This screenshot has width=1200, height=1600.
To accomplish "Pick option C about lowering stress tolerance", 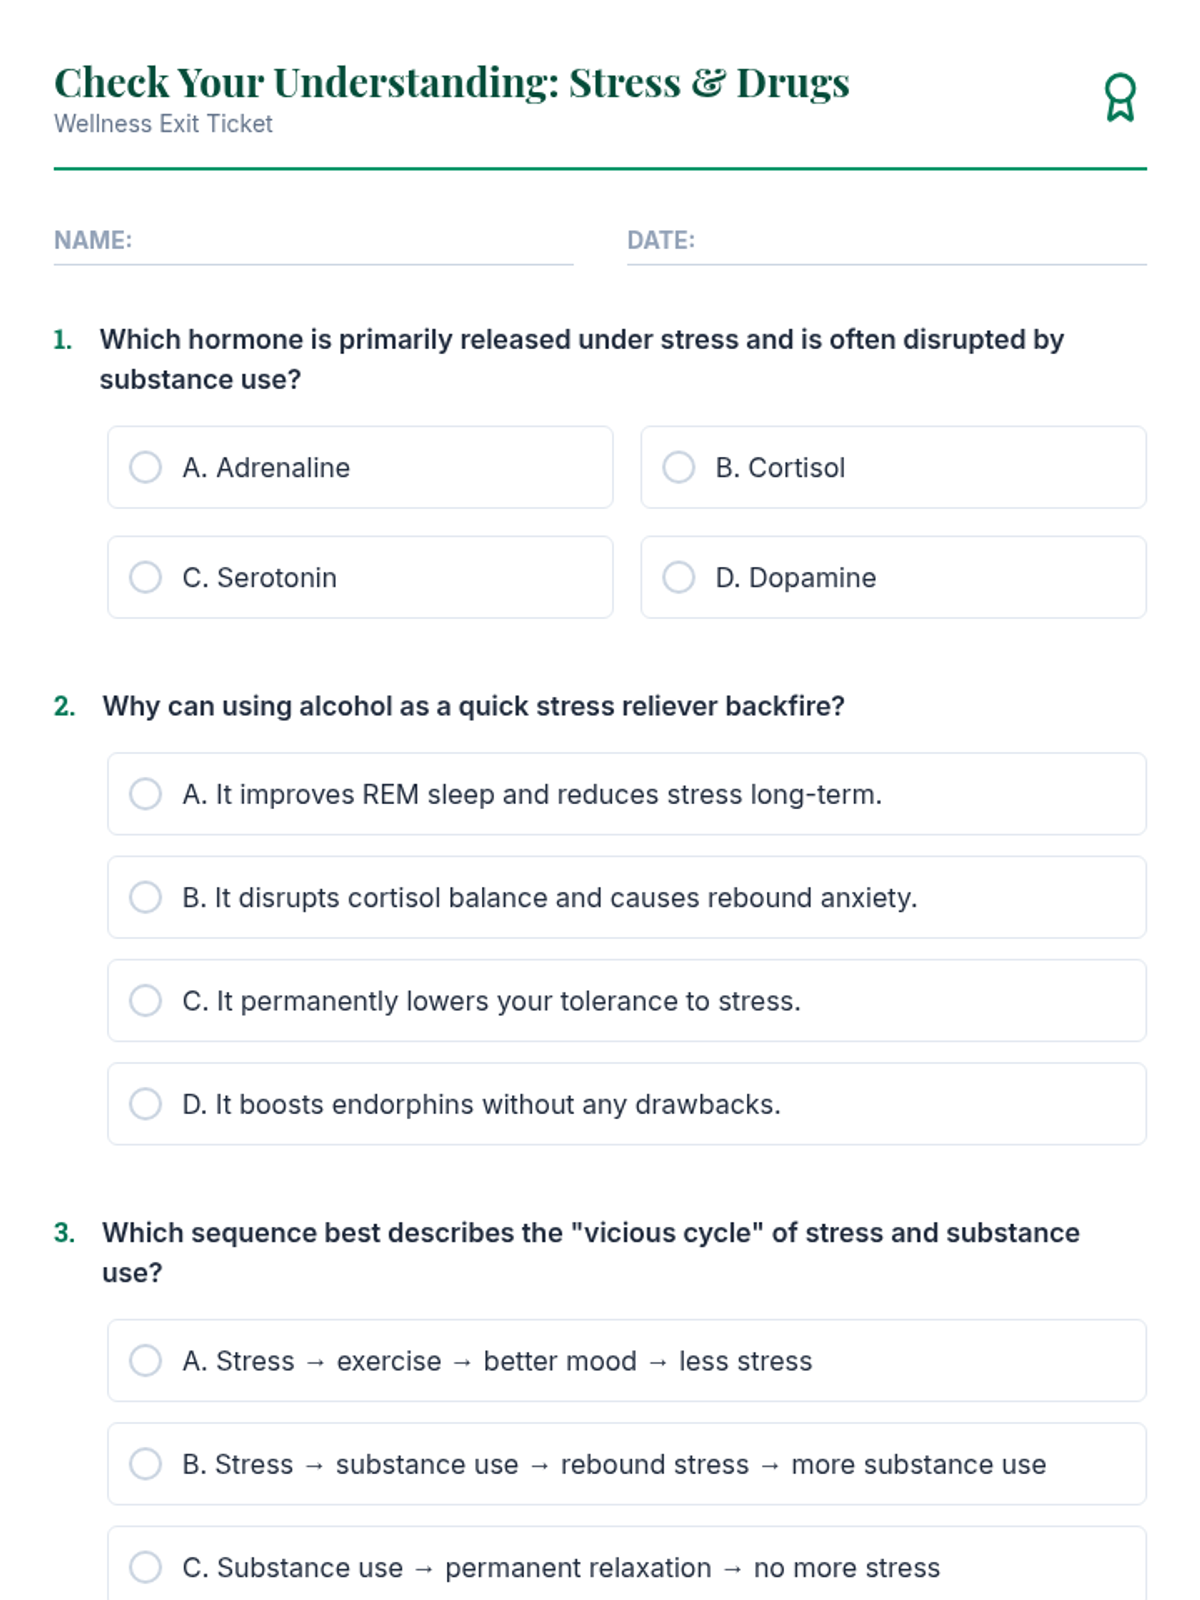I will point(627,1001).
